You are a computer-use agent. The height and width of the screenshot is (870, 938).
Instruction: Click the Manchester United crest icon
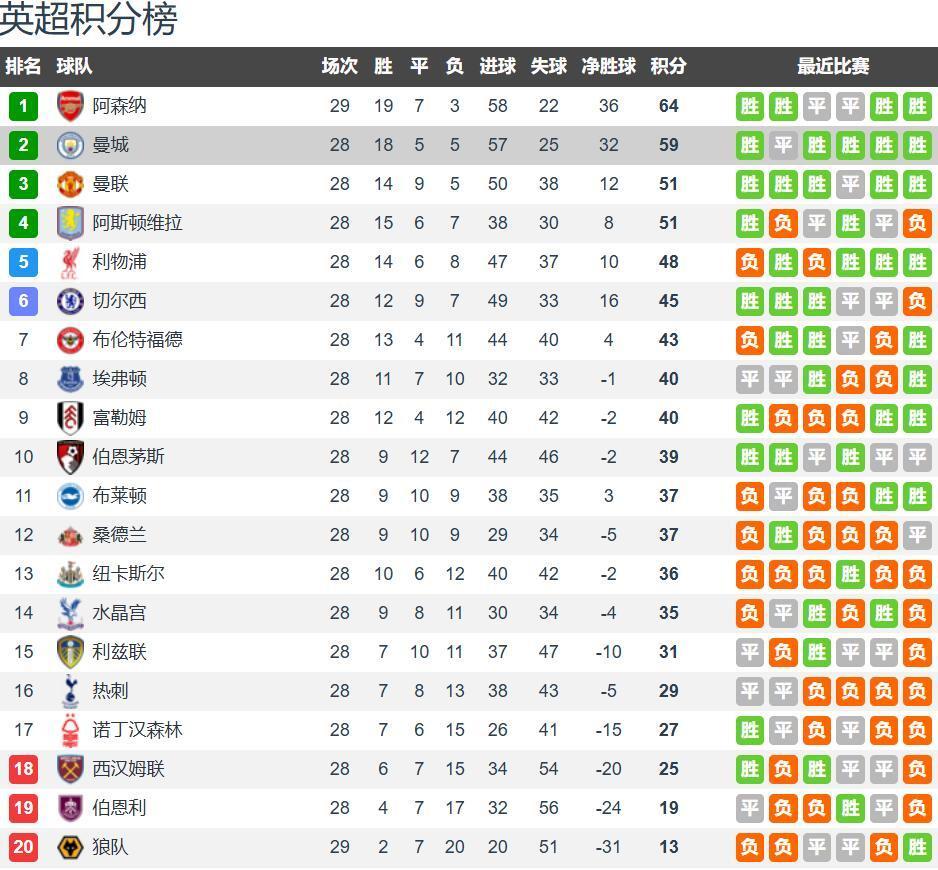70,184
